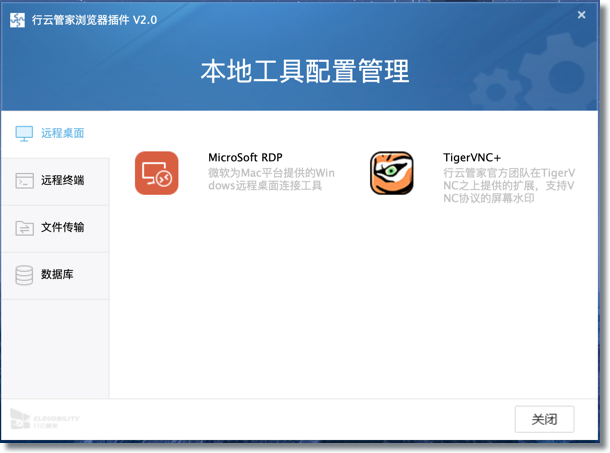Select the TigerVNC+ title text
The image size is (610, 453).
pyautogui.click(x=472, y=157)
